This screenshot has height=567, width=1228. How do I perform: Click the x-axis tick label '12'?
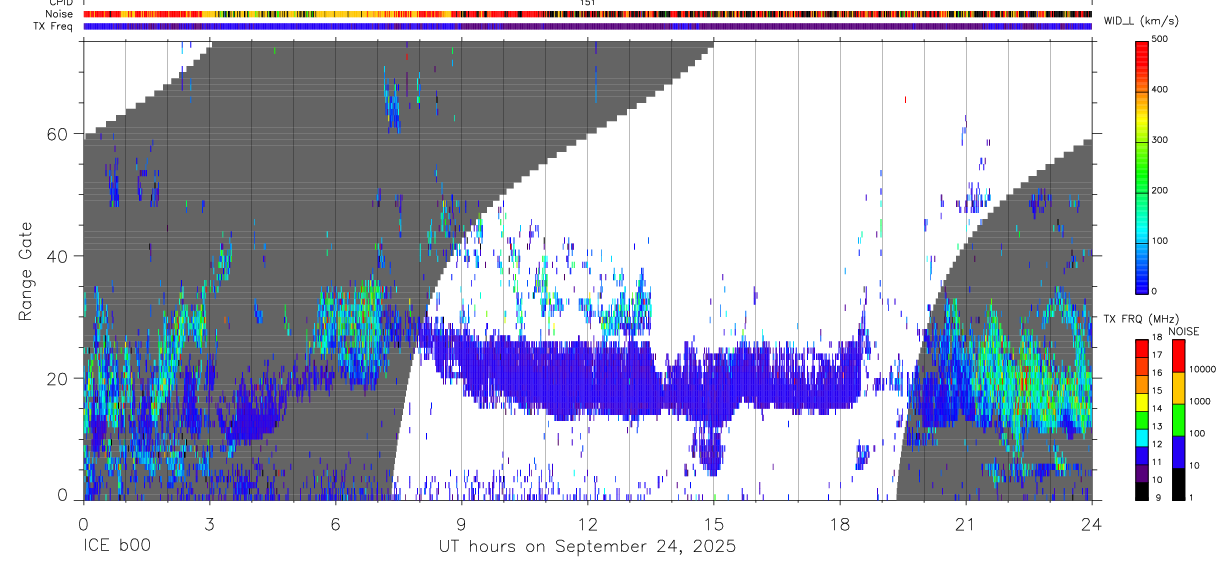coord(587,523)
